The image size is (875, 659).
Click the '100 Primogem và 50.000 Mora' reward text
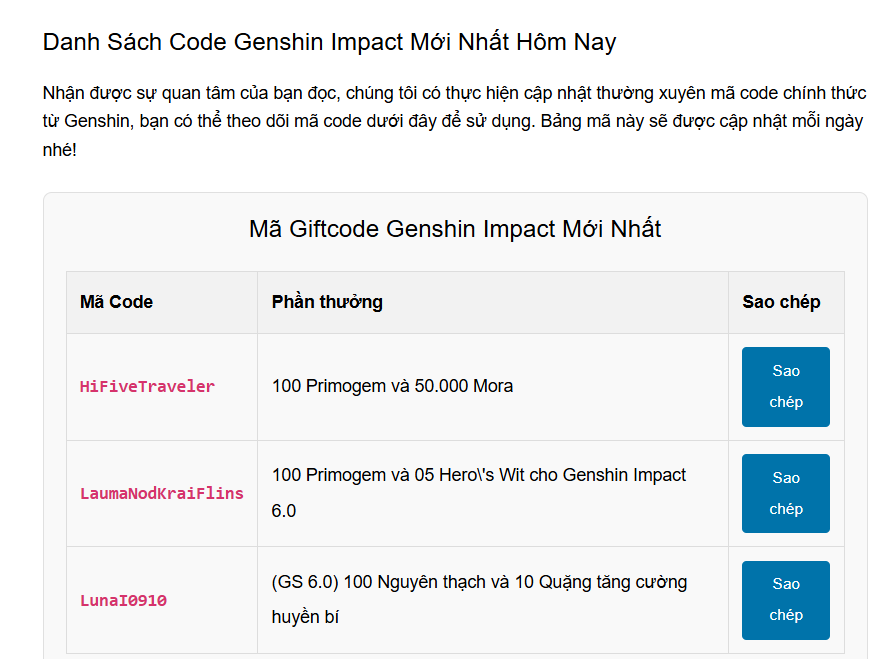[x=392, y=386]
